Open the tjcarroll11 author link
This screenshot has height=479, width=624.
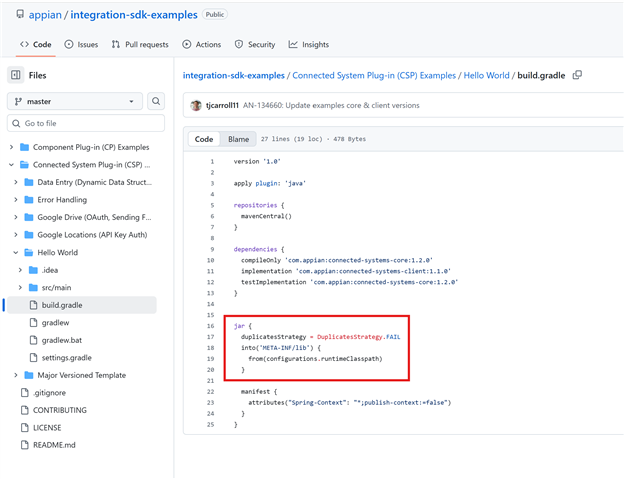(x=222, y=105)
